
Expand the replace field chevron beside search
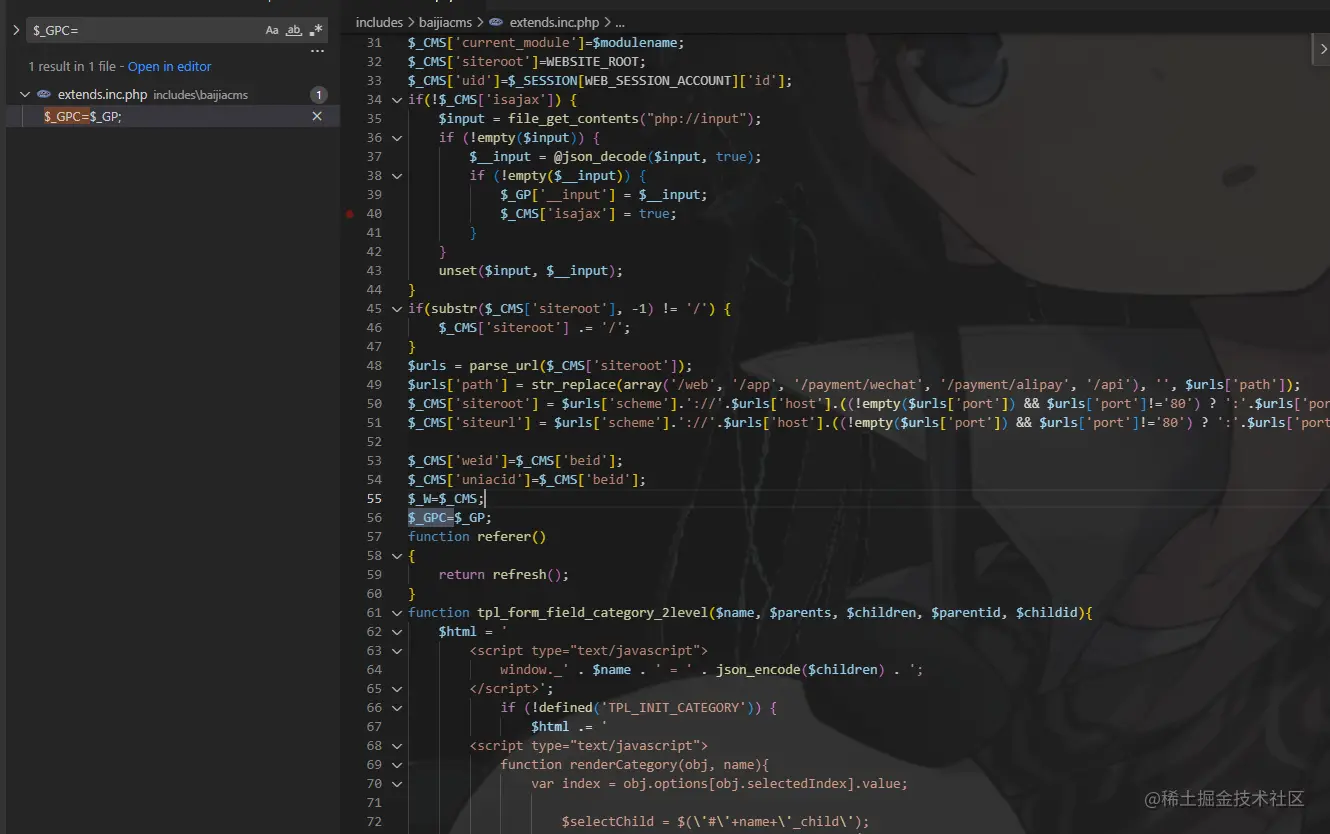coord(16,31)
